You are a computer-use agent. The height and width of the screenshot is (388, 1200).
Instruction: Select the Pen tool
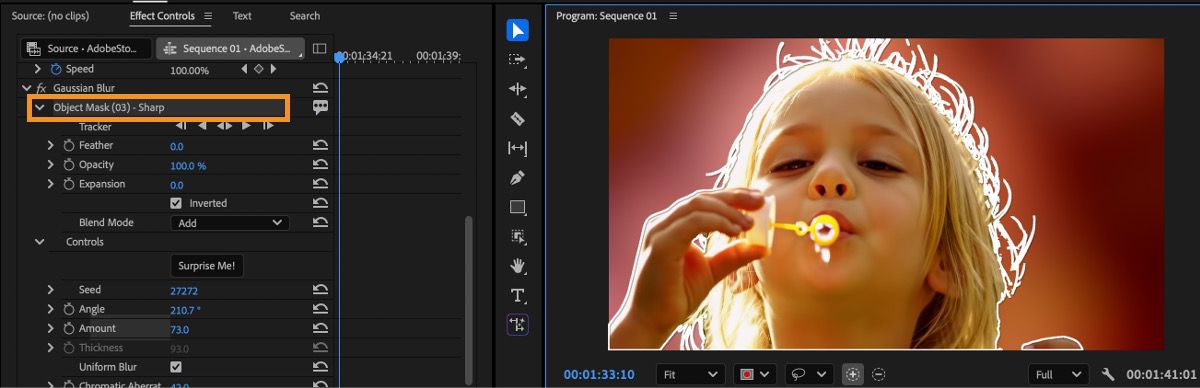518,178
